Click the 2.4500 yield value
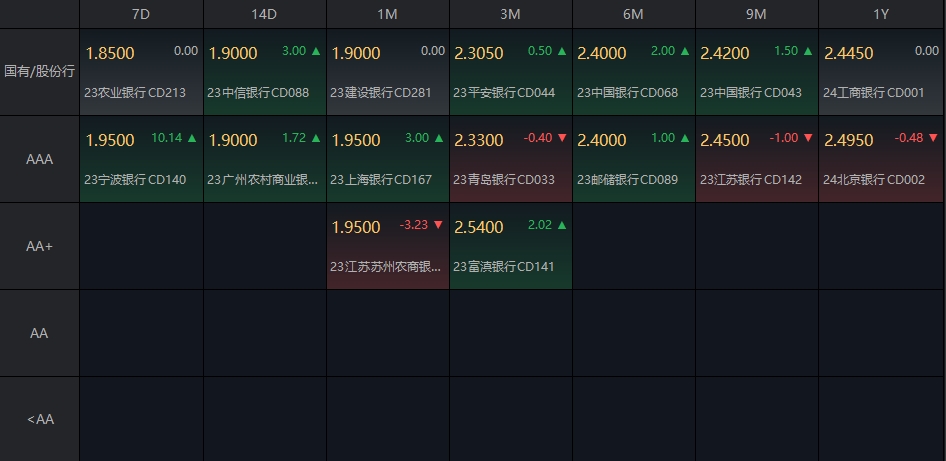 tap(725, 140)
